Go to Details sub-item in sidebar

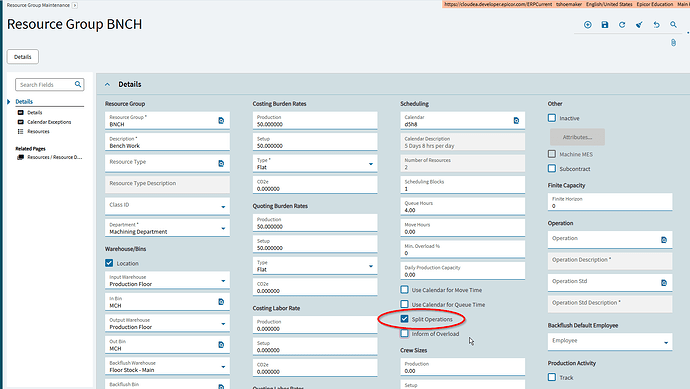click(x=35, y=113)
